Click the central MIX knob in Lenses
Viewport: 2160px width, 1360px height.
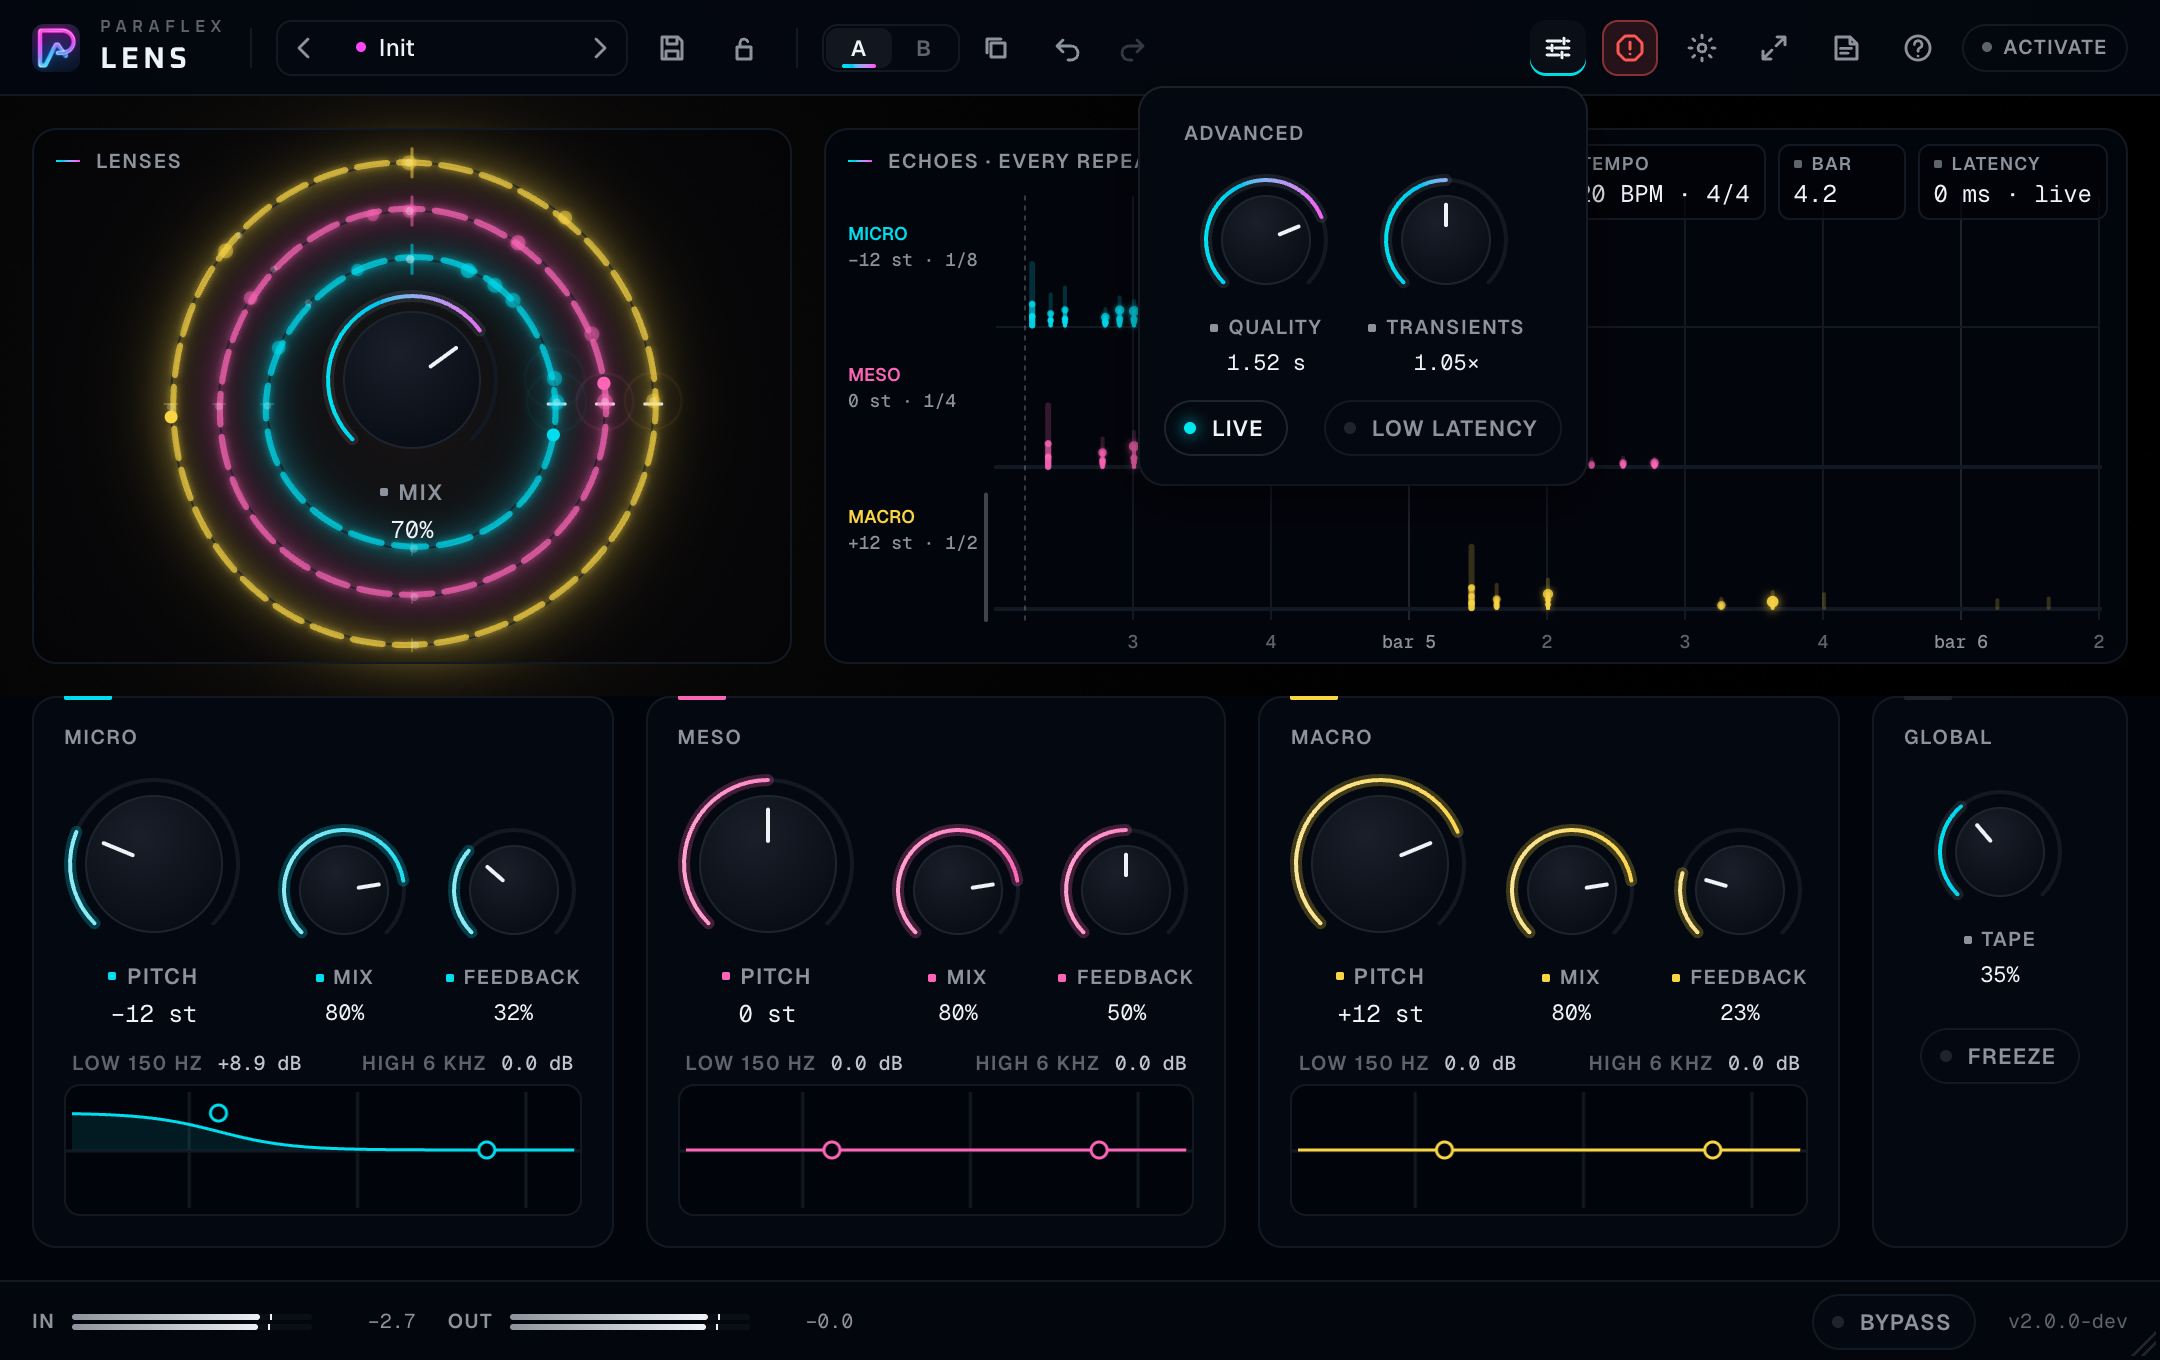(x=412, y=380)
